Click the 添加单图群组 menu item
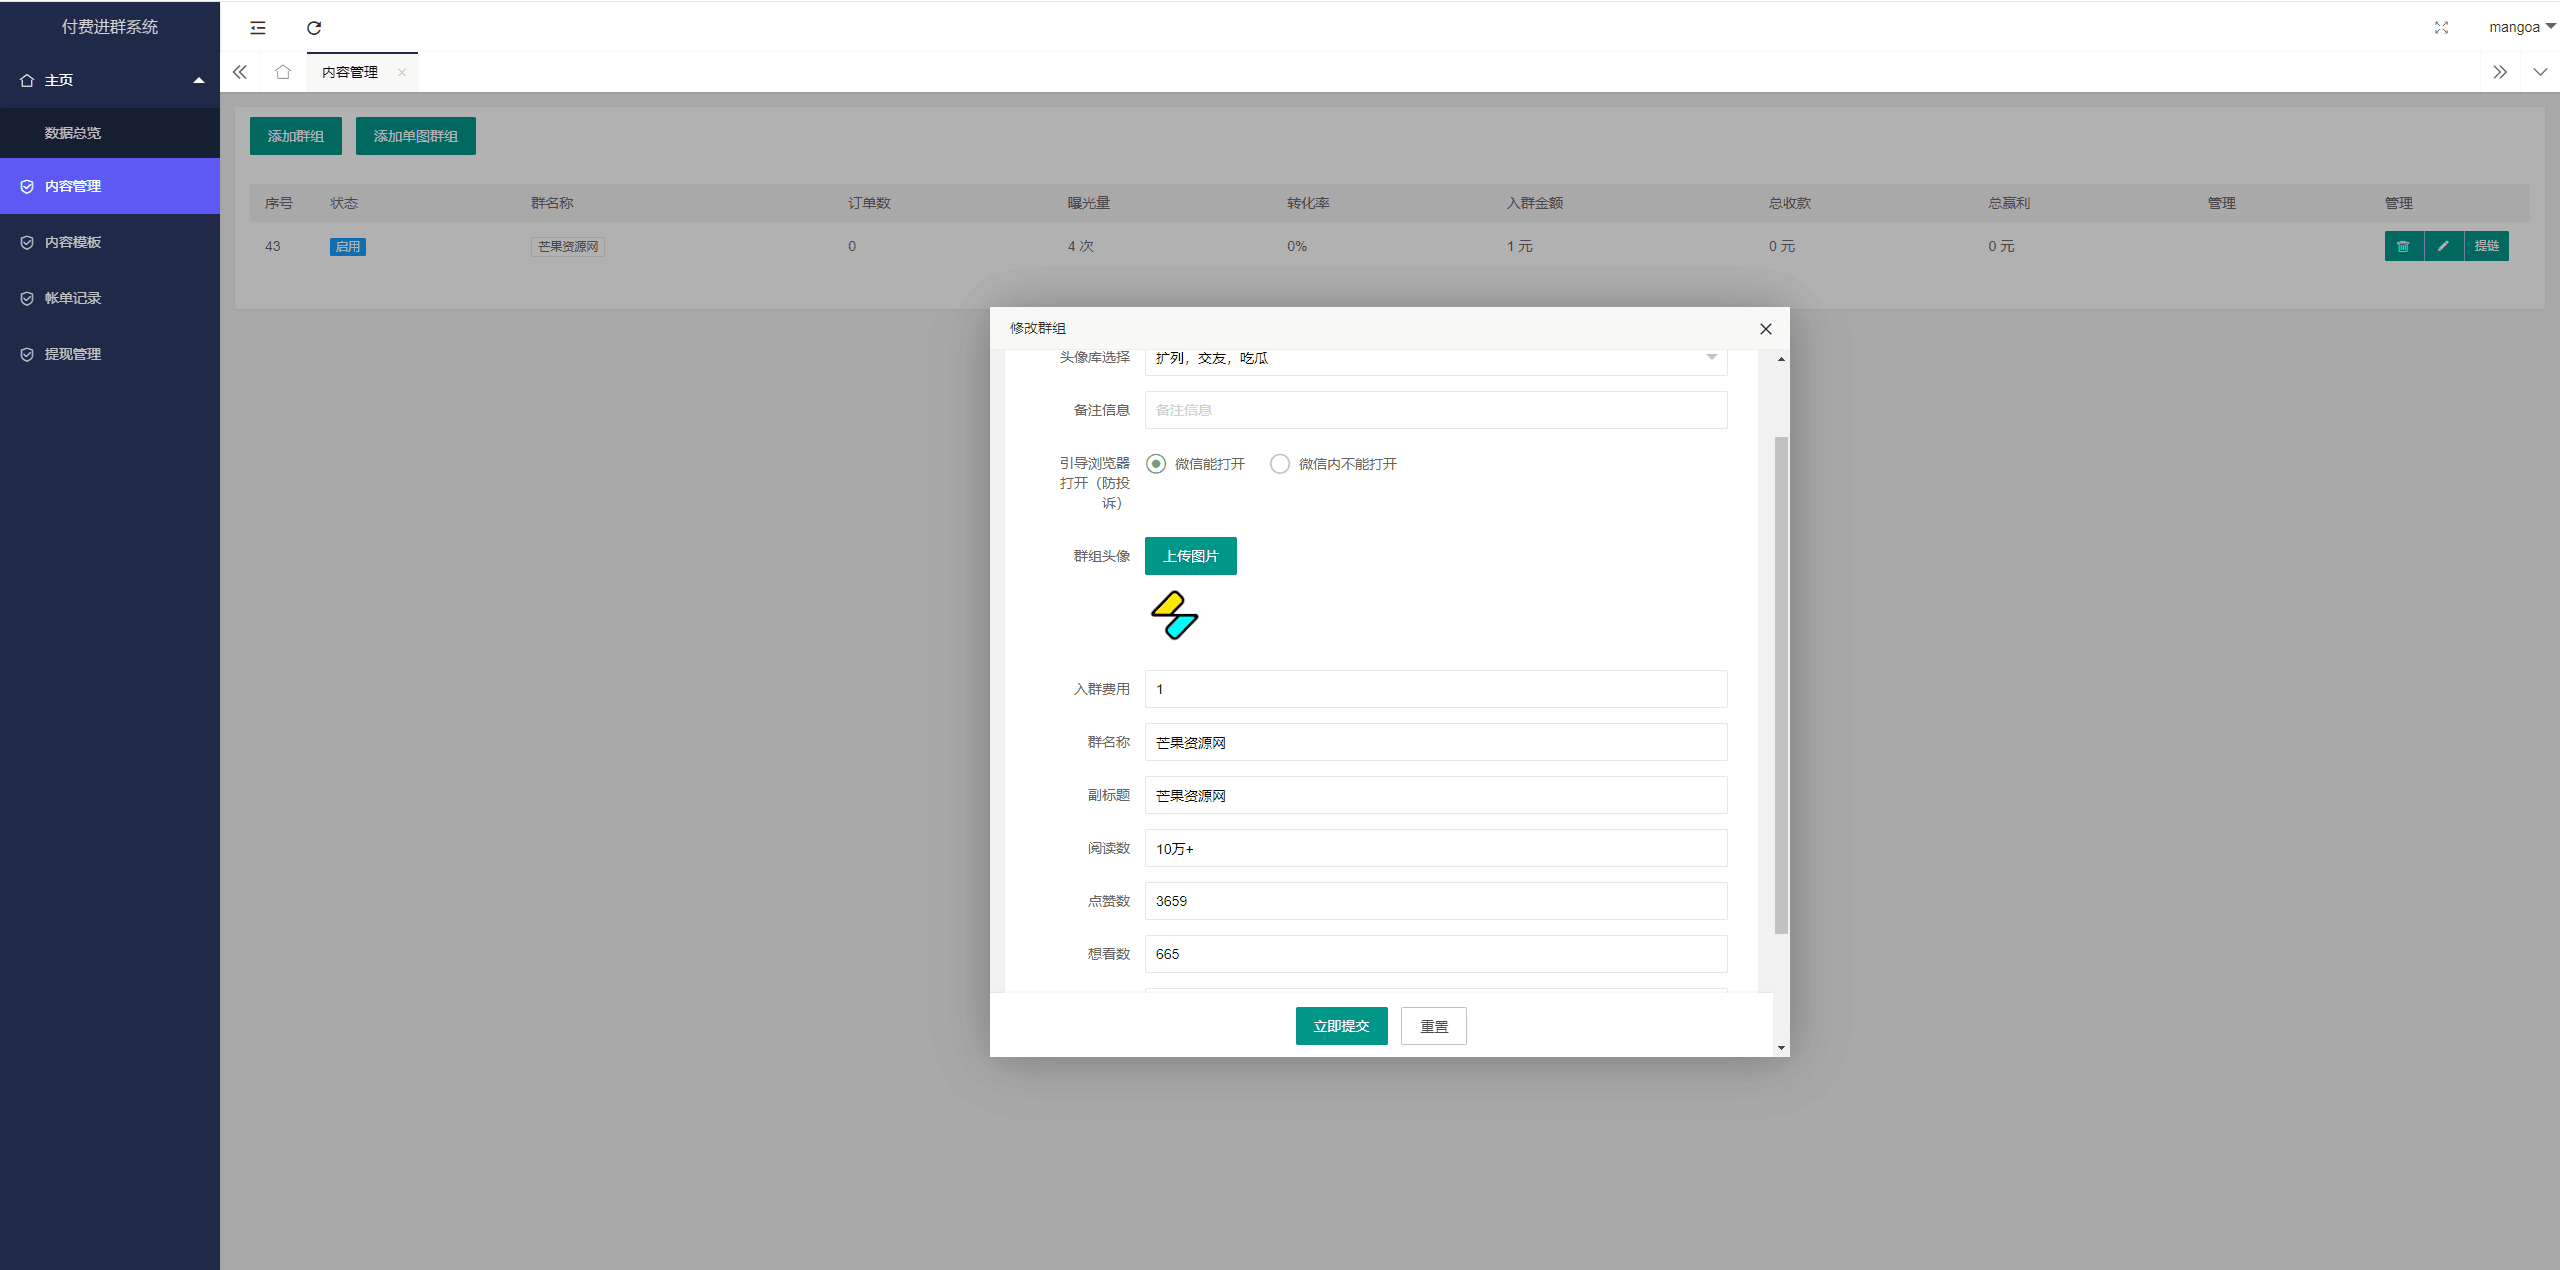Image resolution: width=2560 pixels, height=1270 pixels. click(416, 135)
